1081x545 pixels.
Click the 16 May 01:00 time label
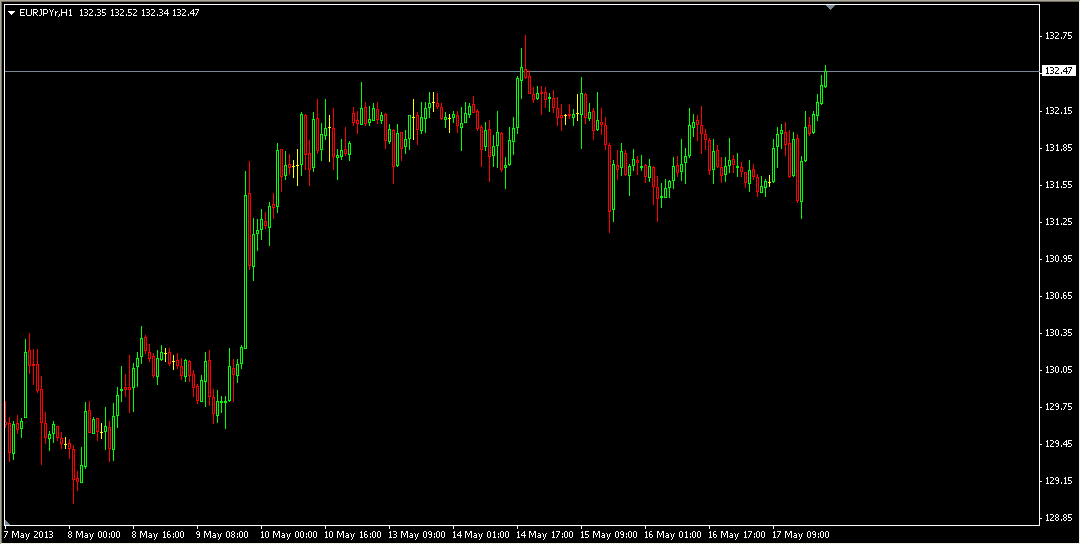pyautogui.click(x=674, y=535)
